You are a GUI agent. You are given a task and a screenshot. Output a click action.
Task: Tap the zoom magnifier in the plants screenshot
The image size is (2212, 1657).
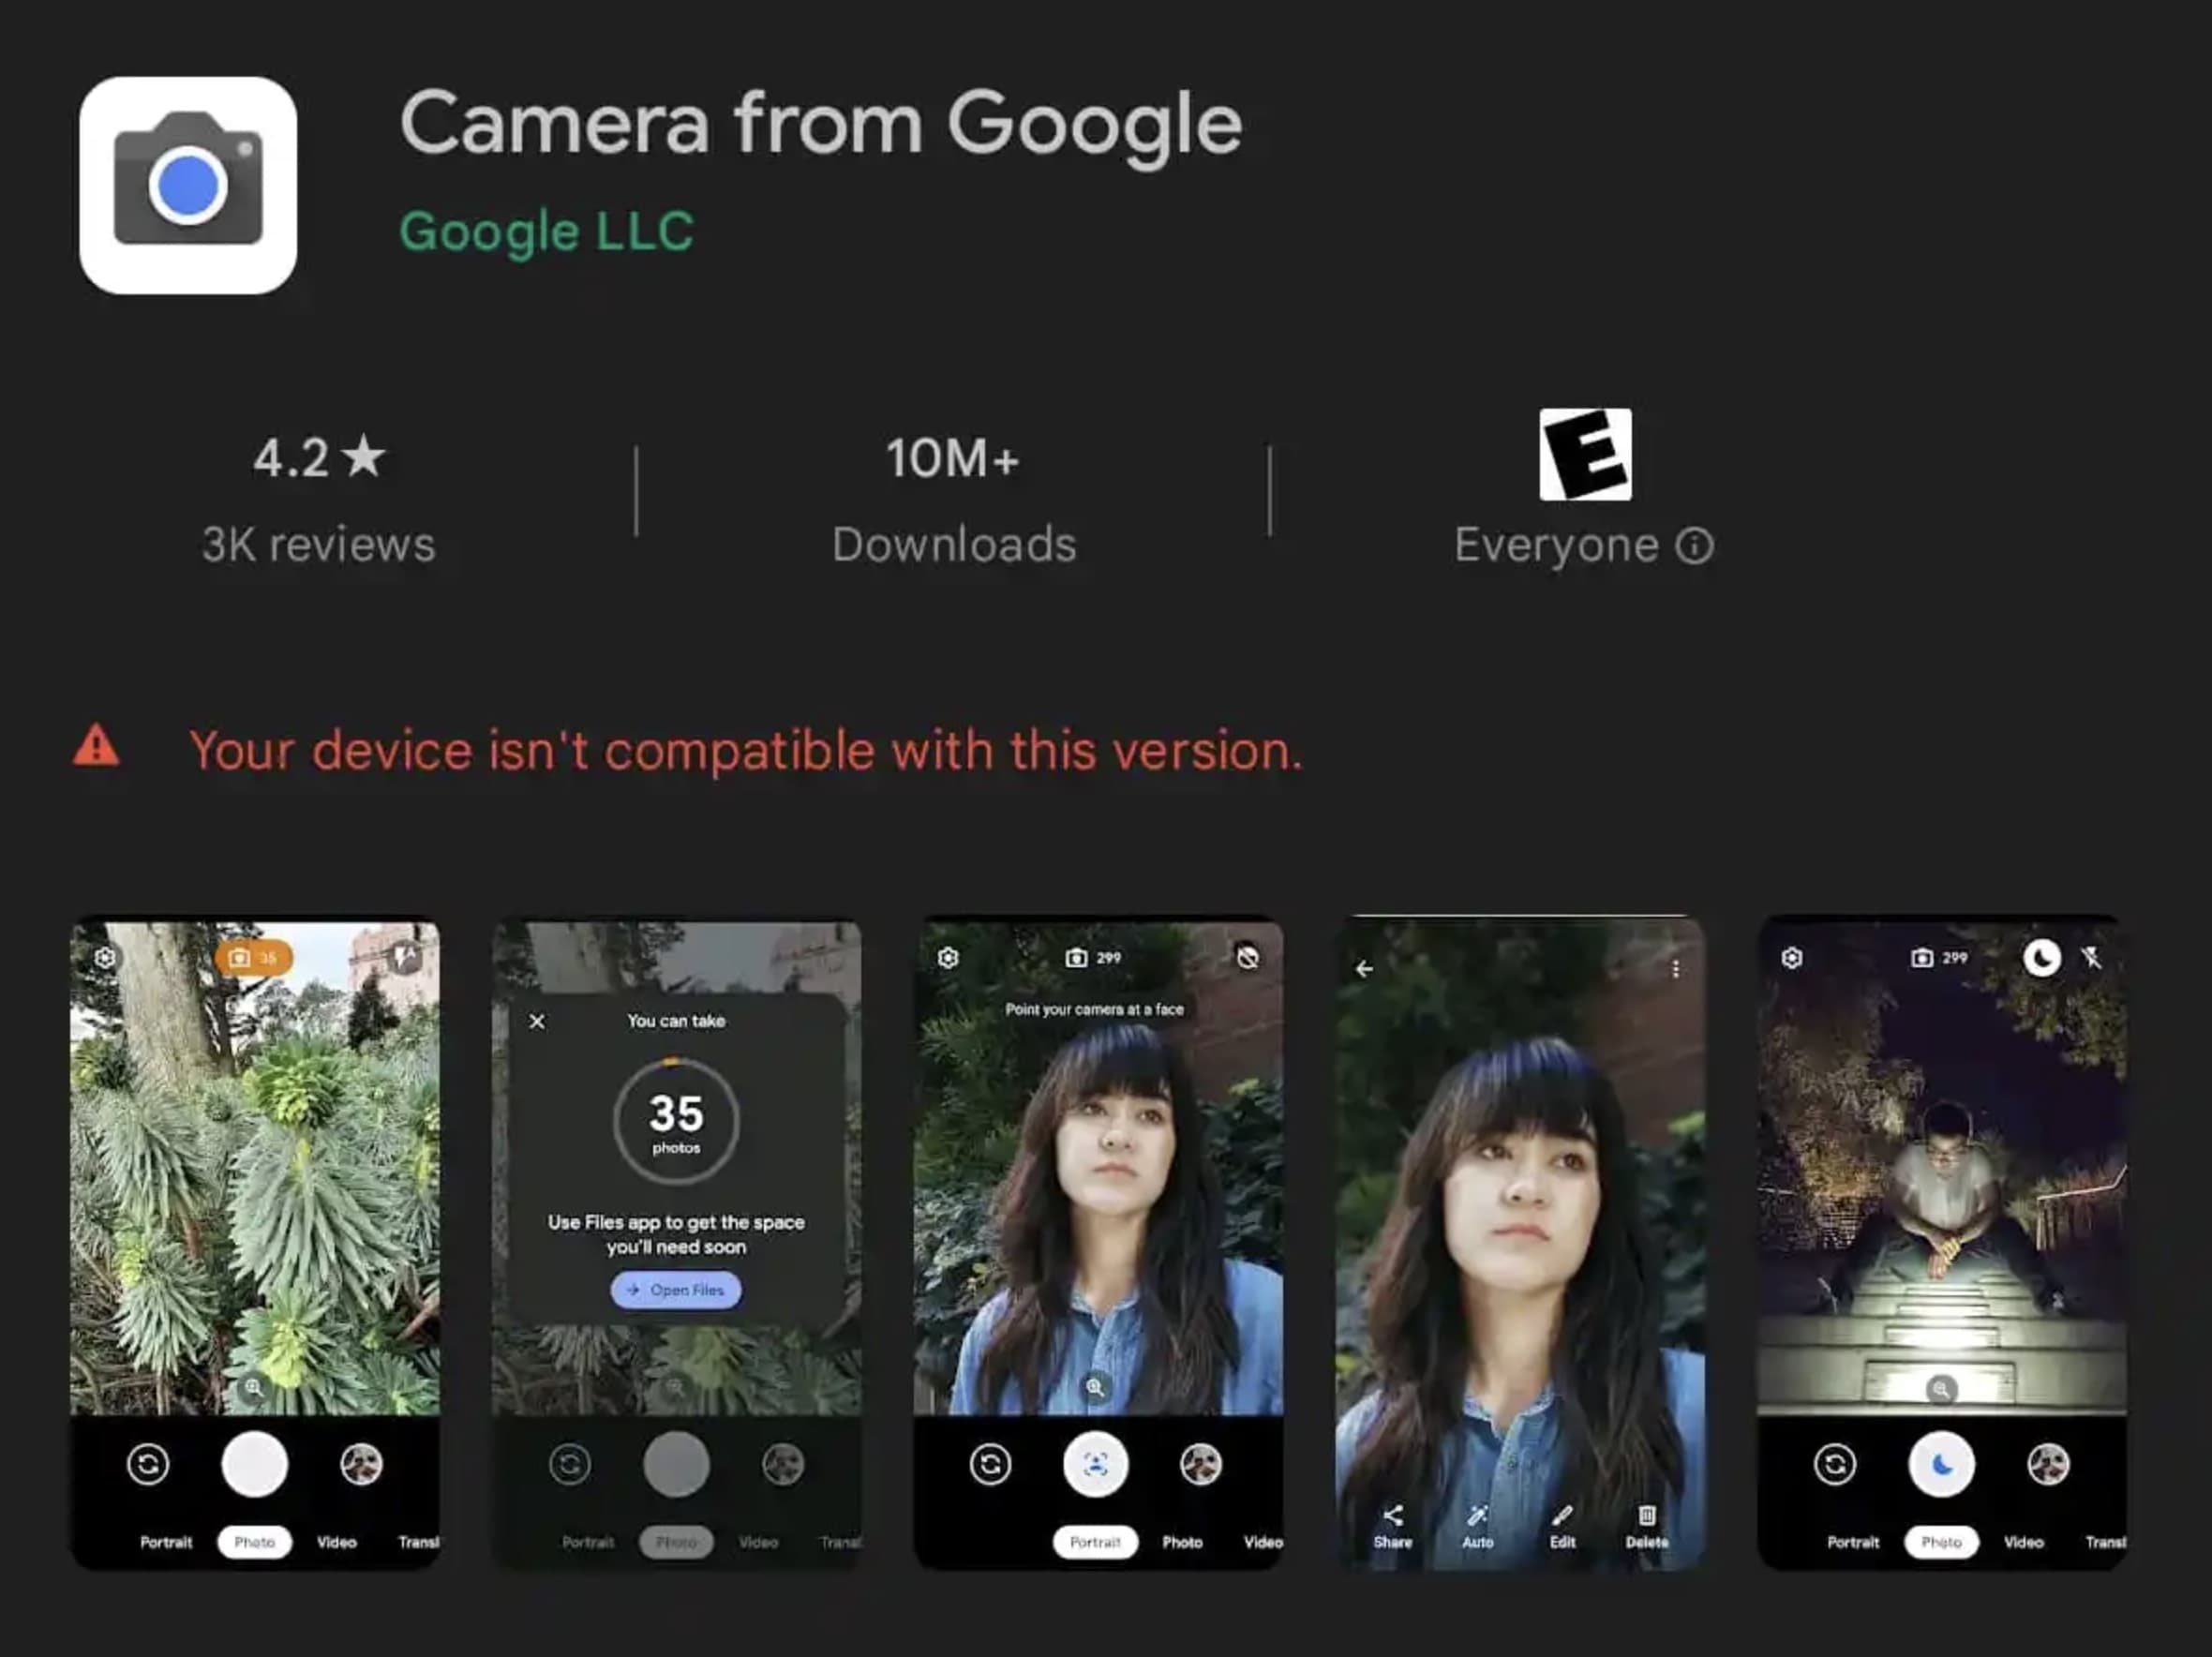click(x=254, y=1387)
